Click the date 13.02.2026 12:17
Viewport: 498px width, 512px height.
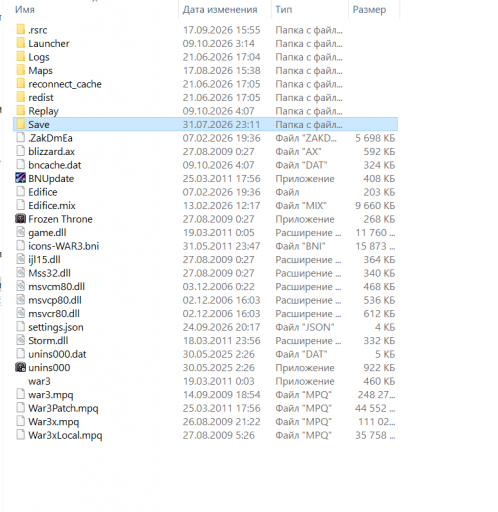(x=221, y=205)
